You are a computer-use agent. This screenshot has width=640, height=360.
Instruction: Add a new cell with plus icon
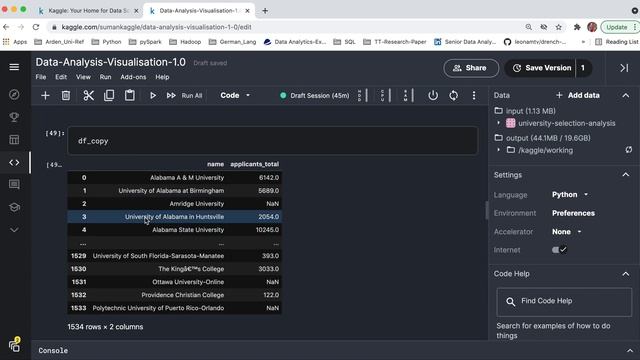coord(45,96)
